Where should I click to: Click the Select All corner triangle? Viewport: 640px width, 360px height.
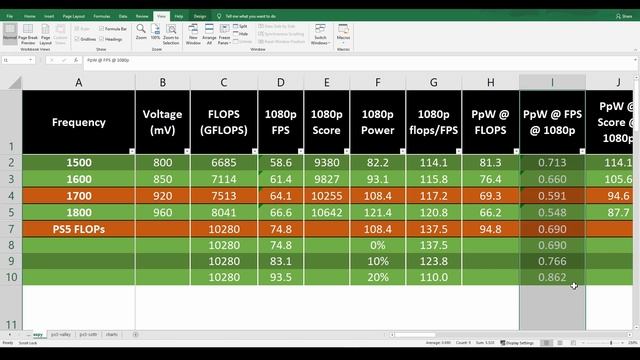[x=15, y=83]
